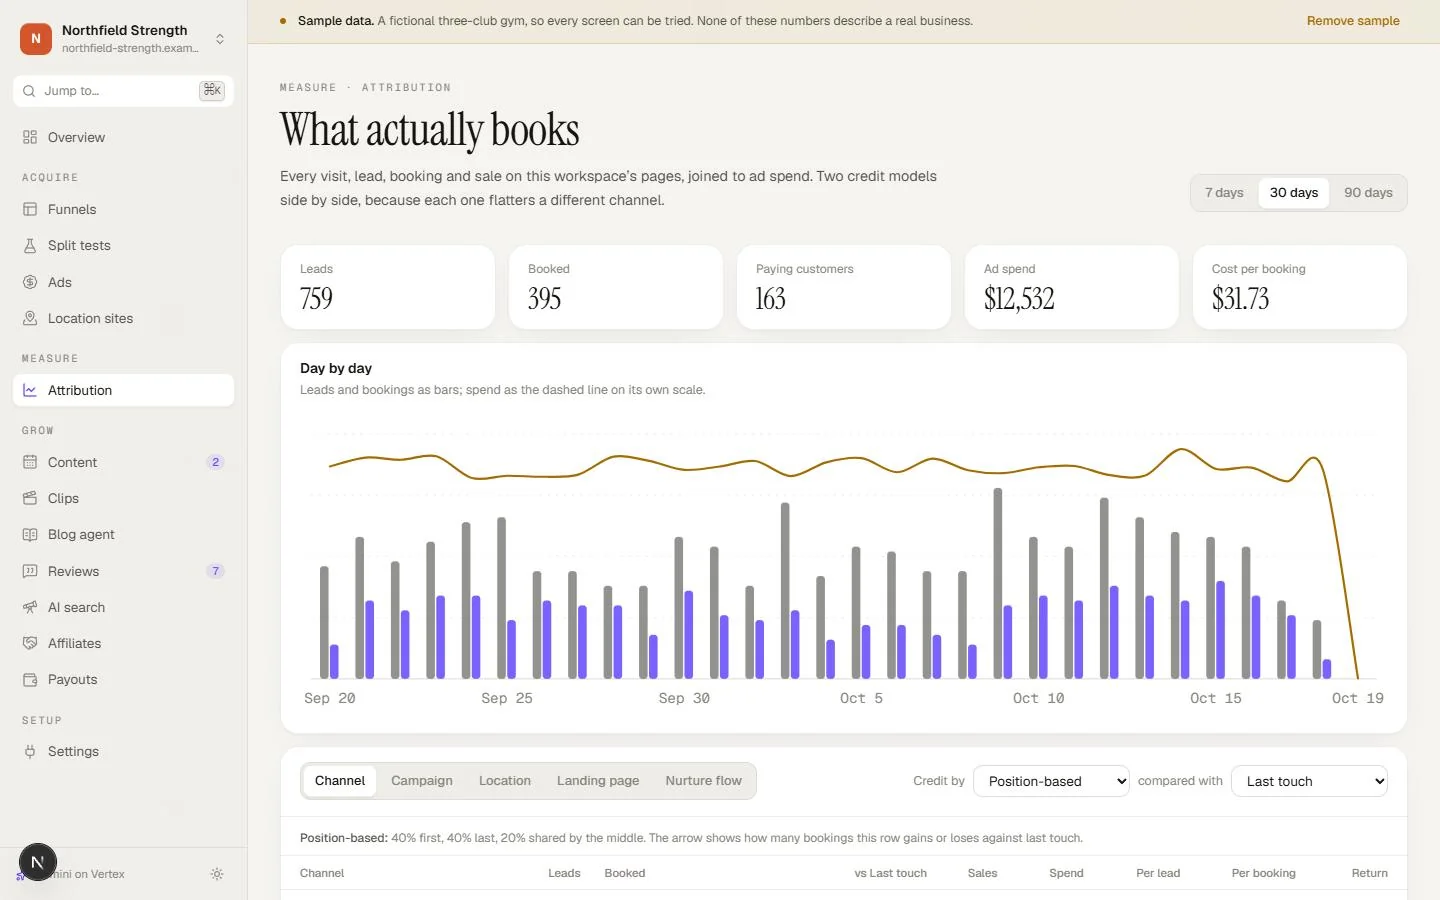This screenshot has height=900, width=1440.
Task: Select the Channel tab
Action: (x=340, y=781)
